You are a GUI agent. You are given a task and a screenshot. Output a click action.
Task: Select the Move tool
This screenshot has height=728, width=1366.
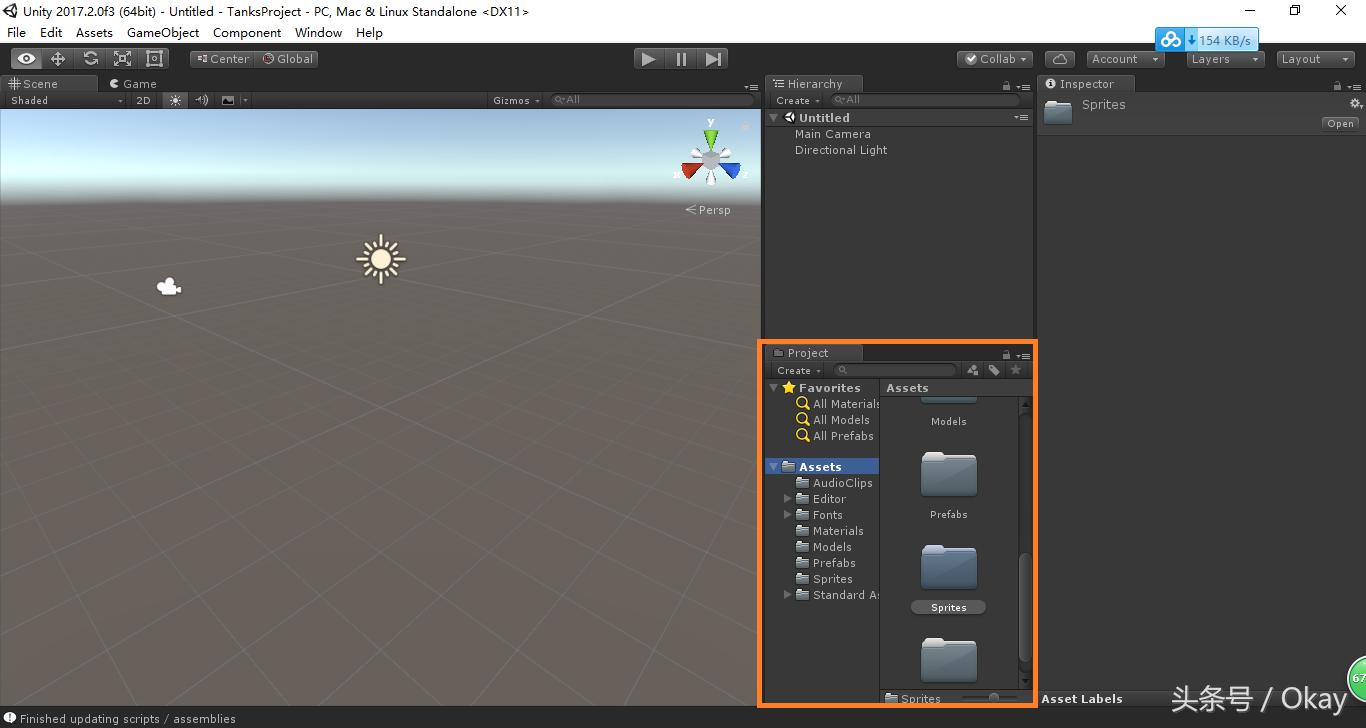click(58, 58)
